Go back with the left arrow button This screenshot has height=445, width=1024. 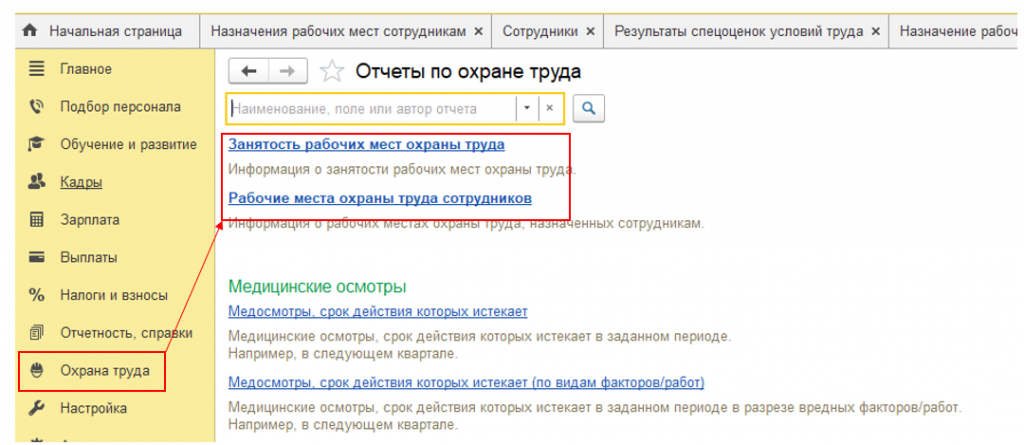tap(249, 72)
